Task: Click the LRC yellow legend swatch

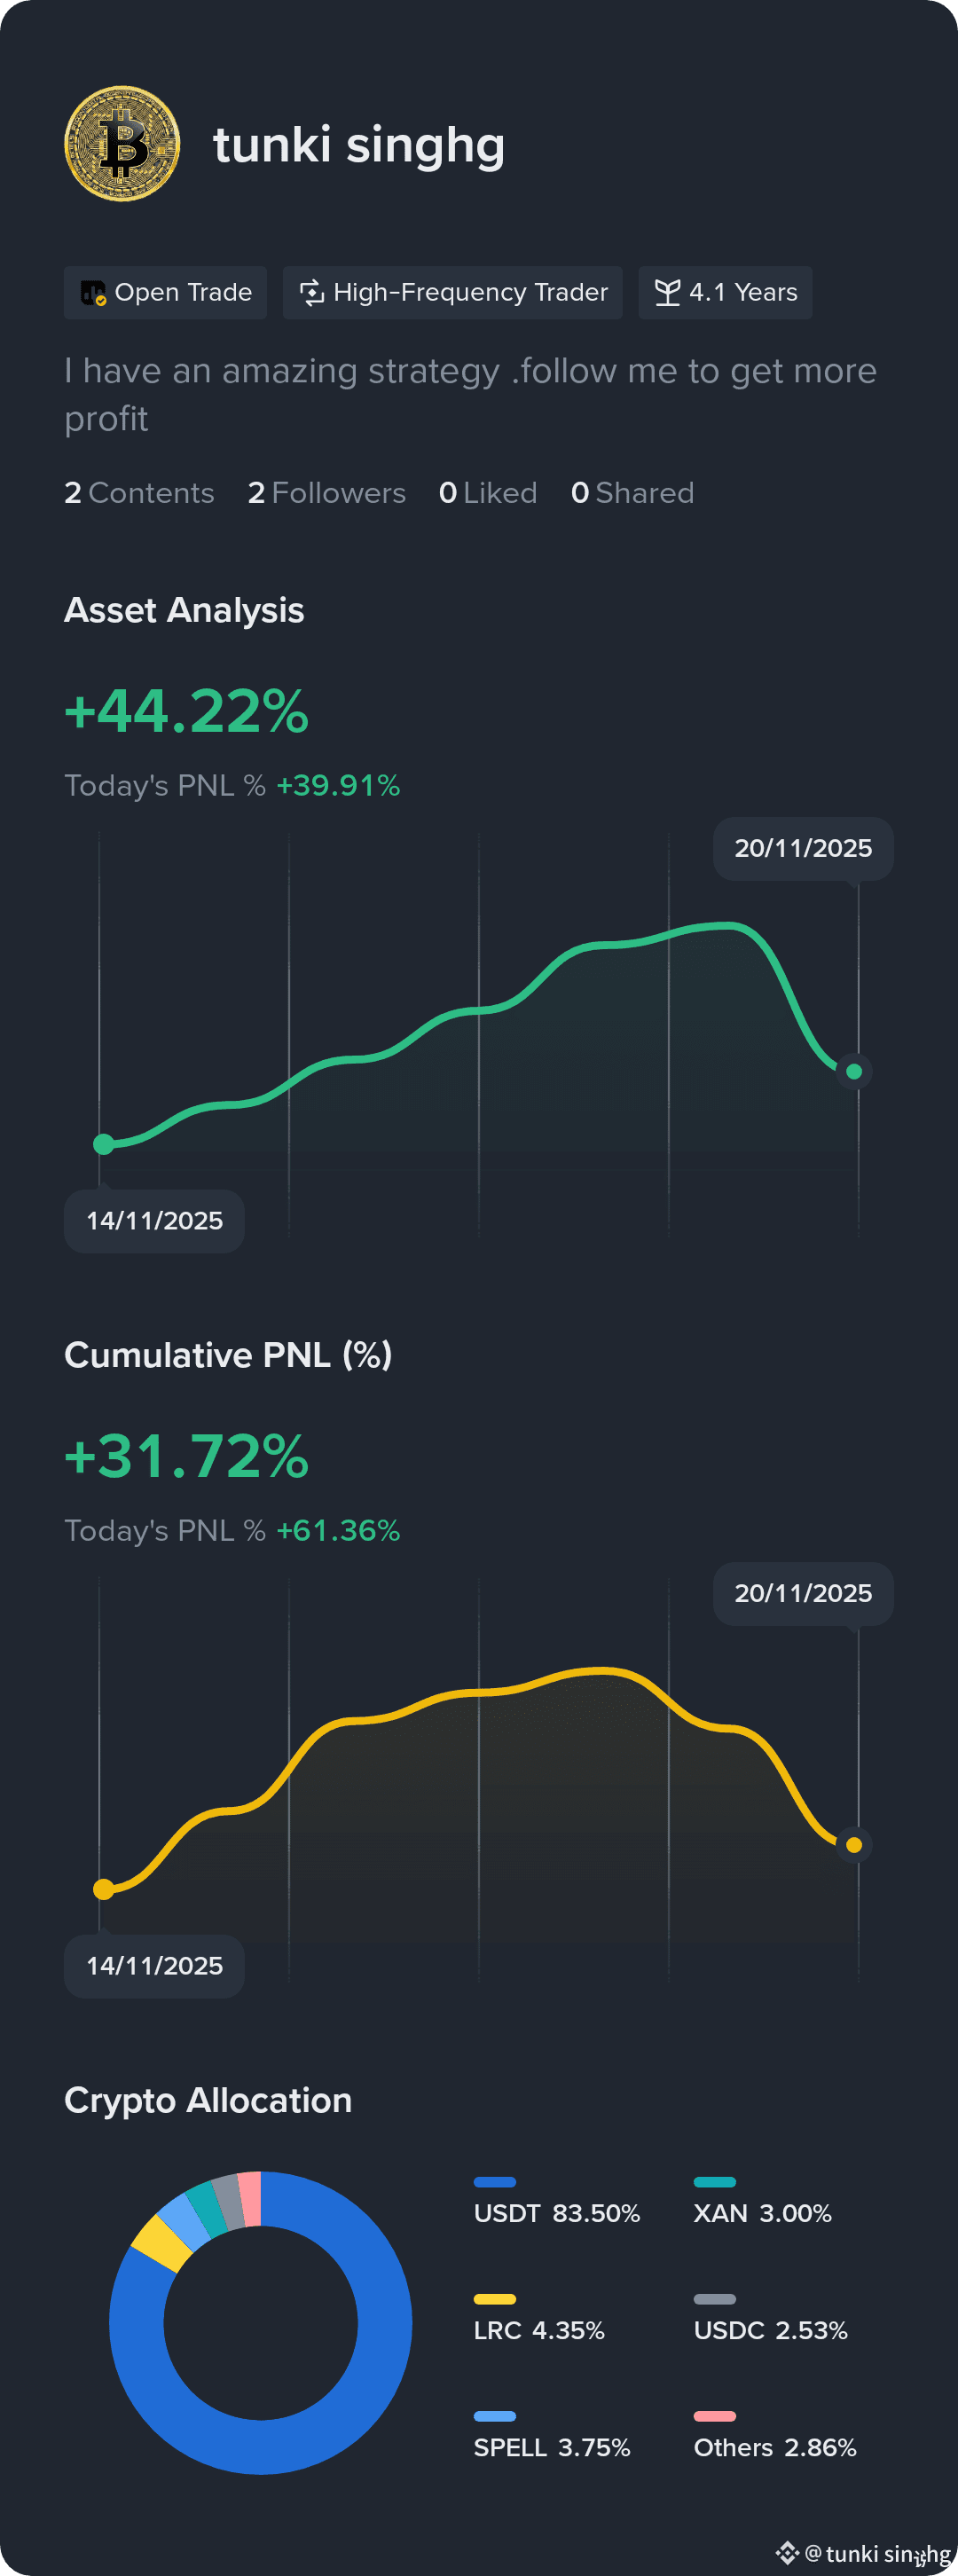Action: coord(495,2299)
